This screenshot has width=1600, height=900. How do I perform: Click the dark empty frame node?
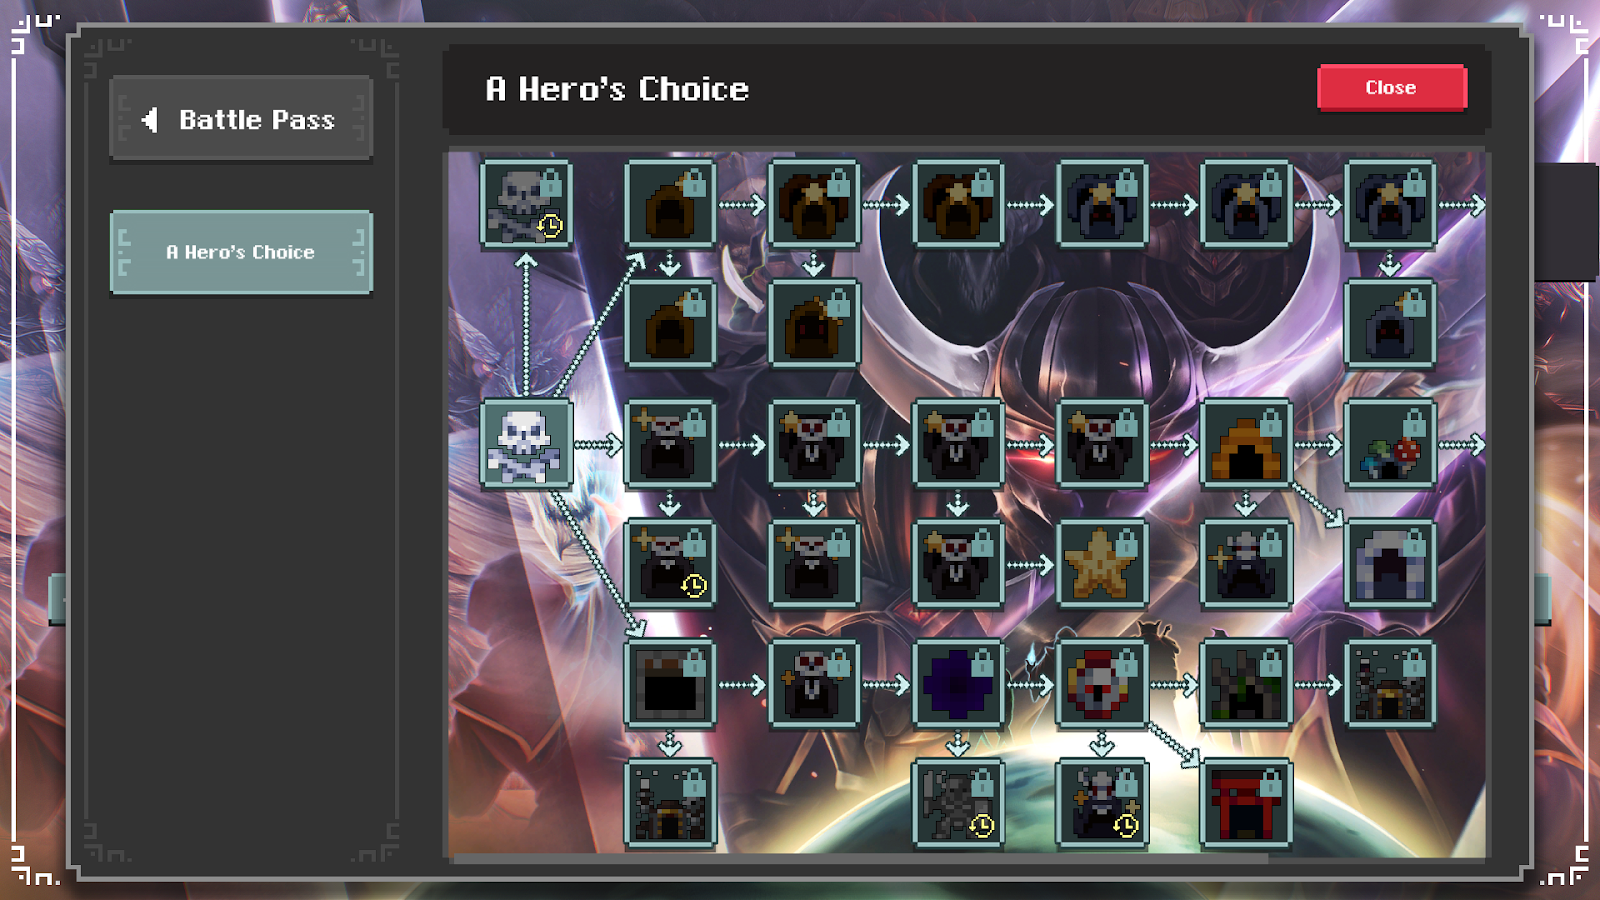(670, 684)
